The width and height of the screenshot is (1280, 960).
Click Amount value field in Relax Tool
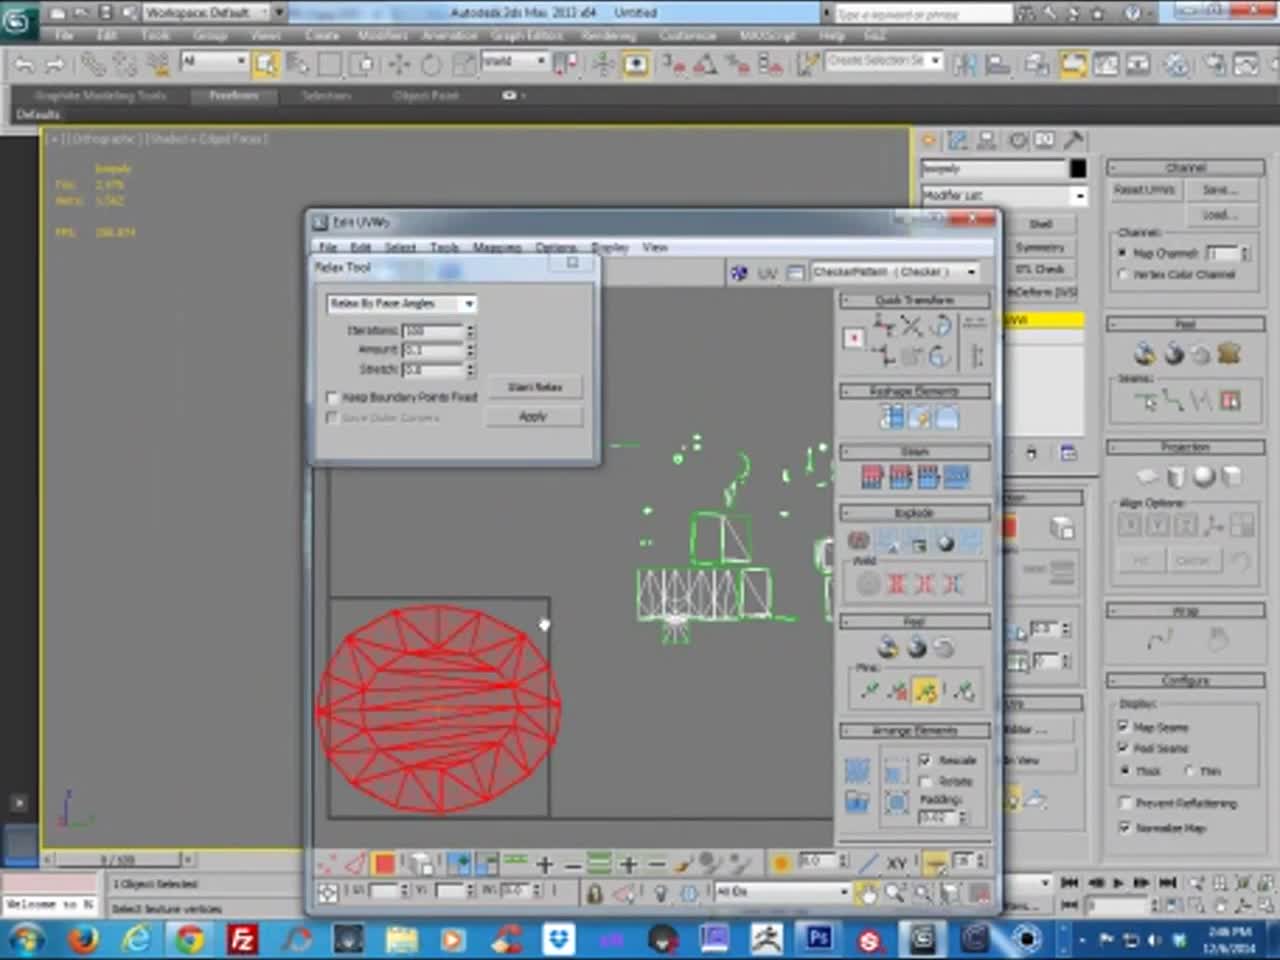[433, 350]
